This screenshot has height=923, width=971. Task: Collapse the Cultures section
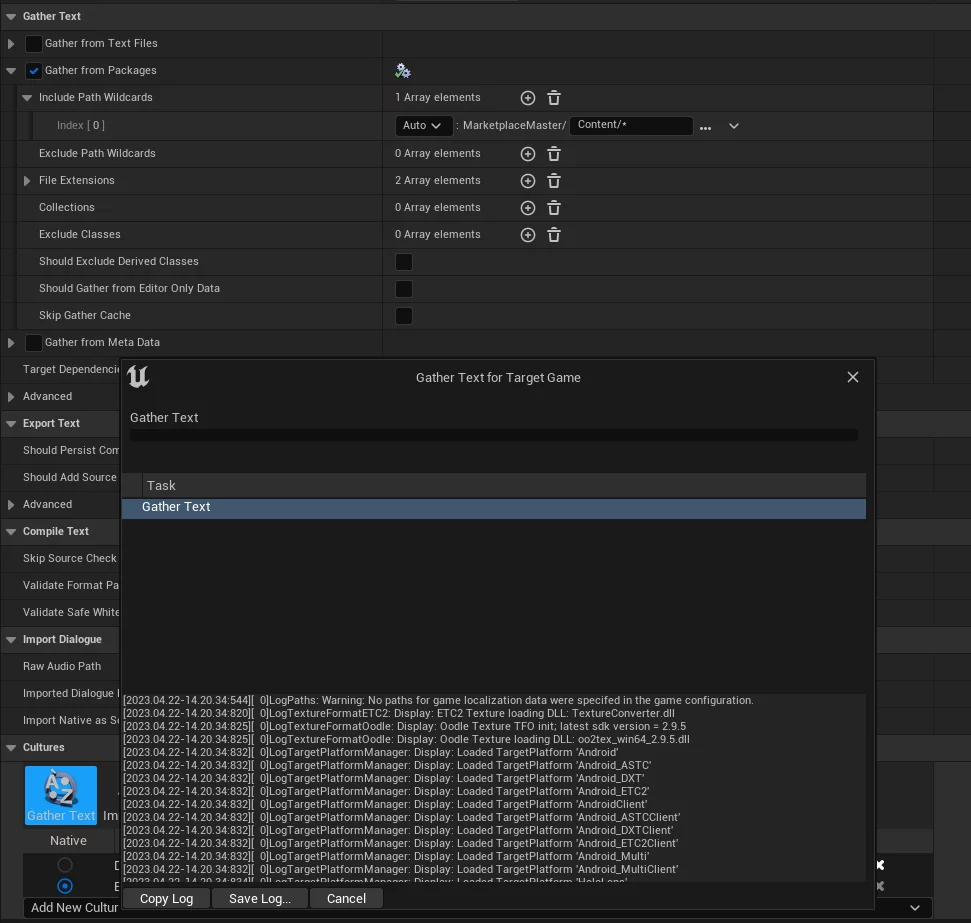(11, 748)
